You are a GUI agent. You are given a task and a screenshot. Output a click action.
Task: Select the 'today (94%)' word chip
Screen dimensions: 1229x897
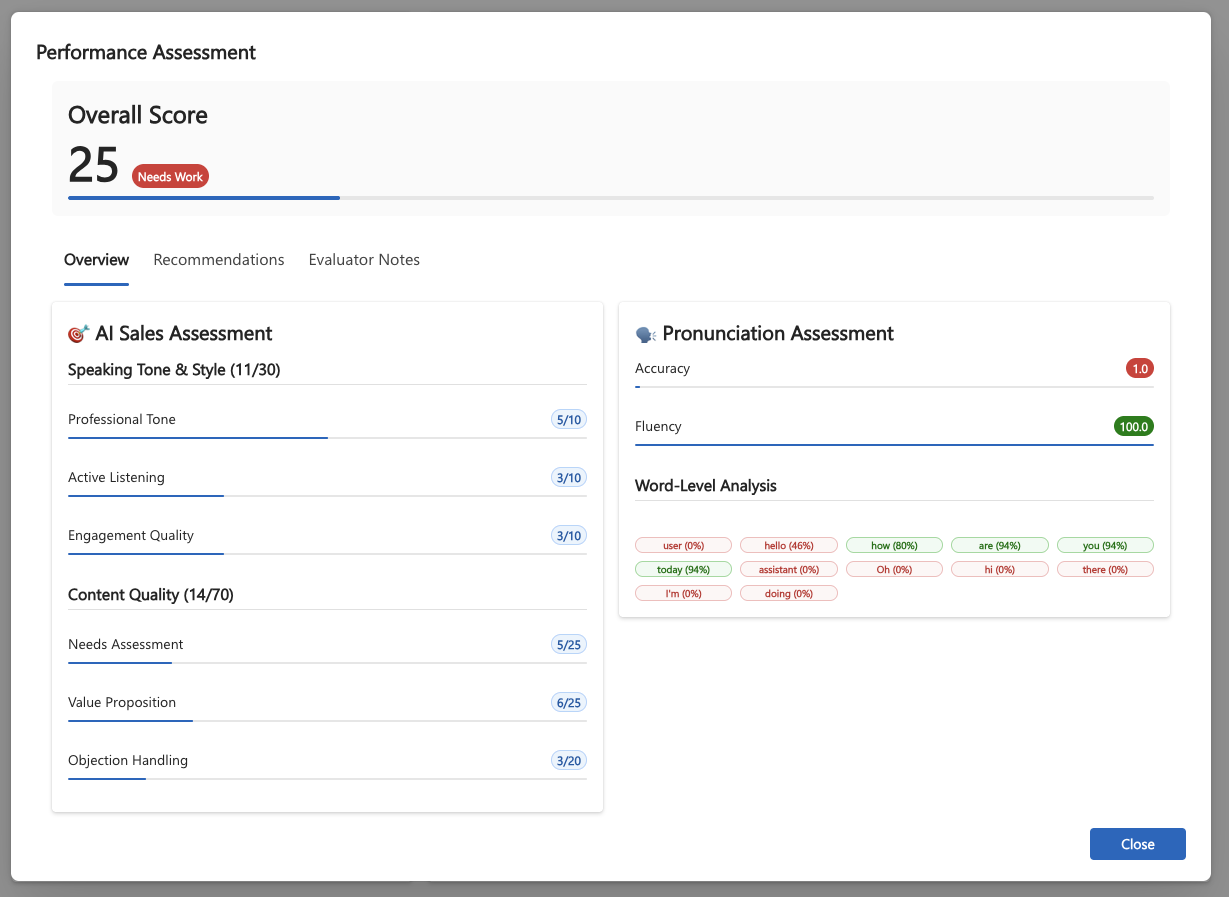683,570
